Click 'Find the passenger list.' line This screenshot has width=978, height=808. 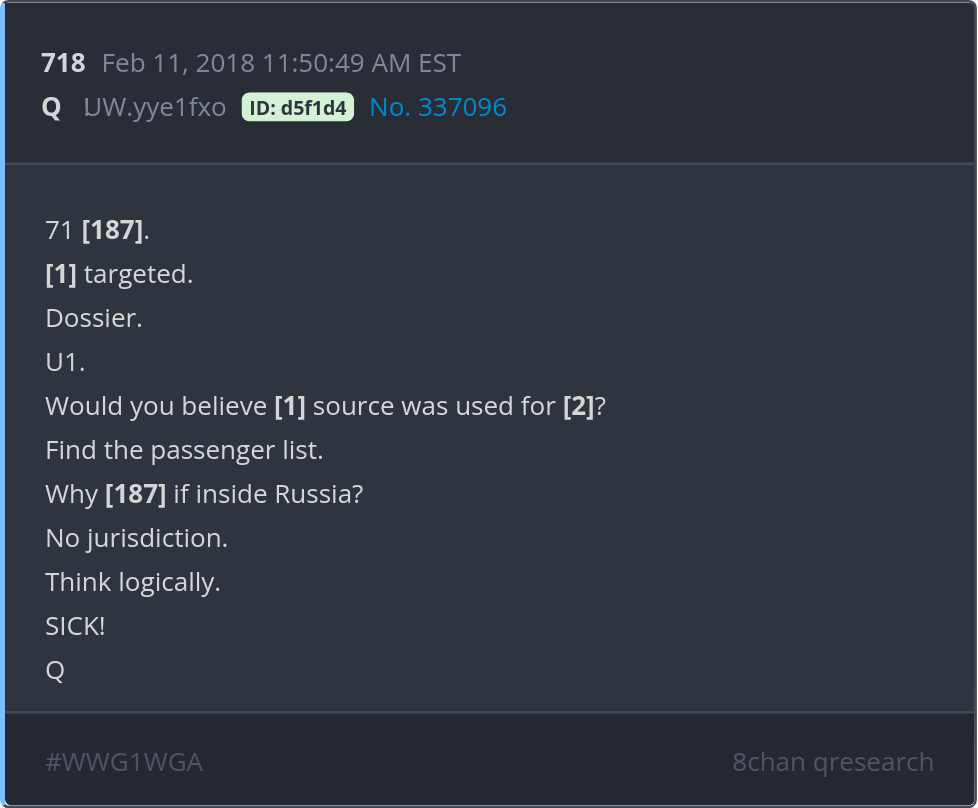[x=184, y=450]
